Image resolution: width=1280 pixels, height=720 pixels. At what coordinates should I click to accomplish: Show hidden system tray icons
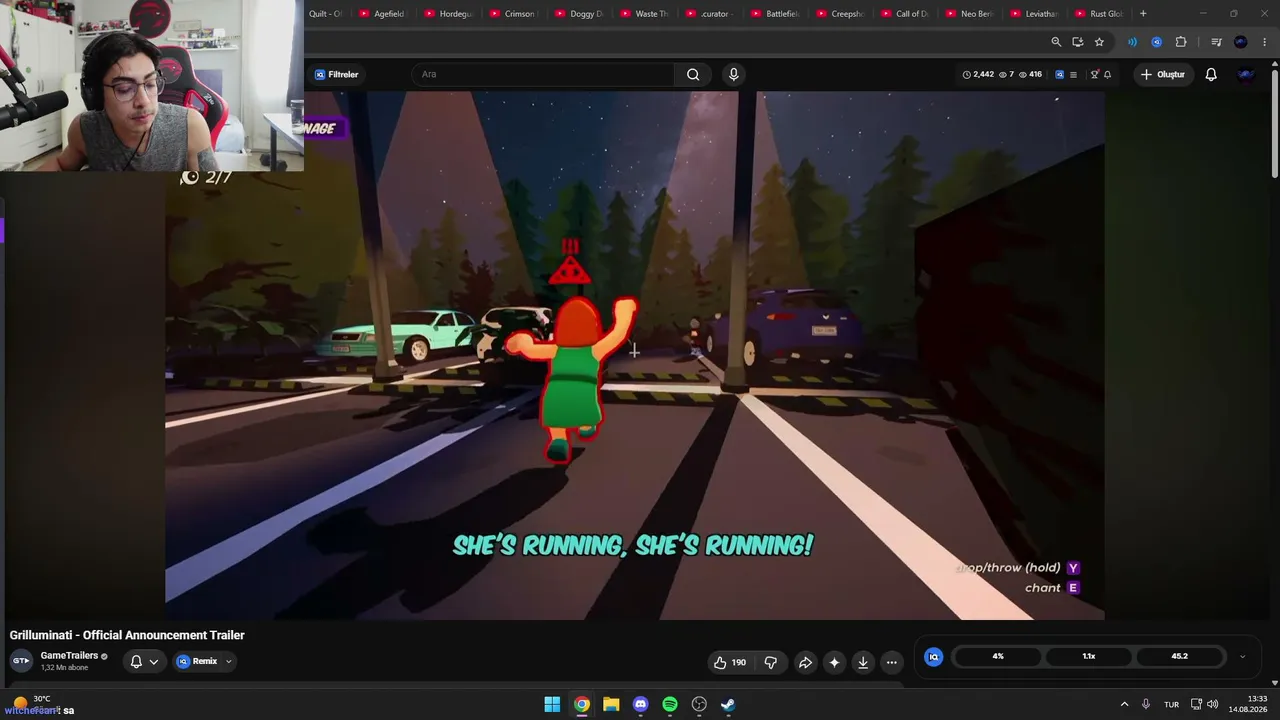tap(1124, 704)
